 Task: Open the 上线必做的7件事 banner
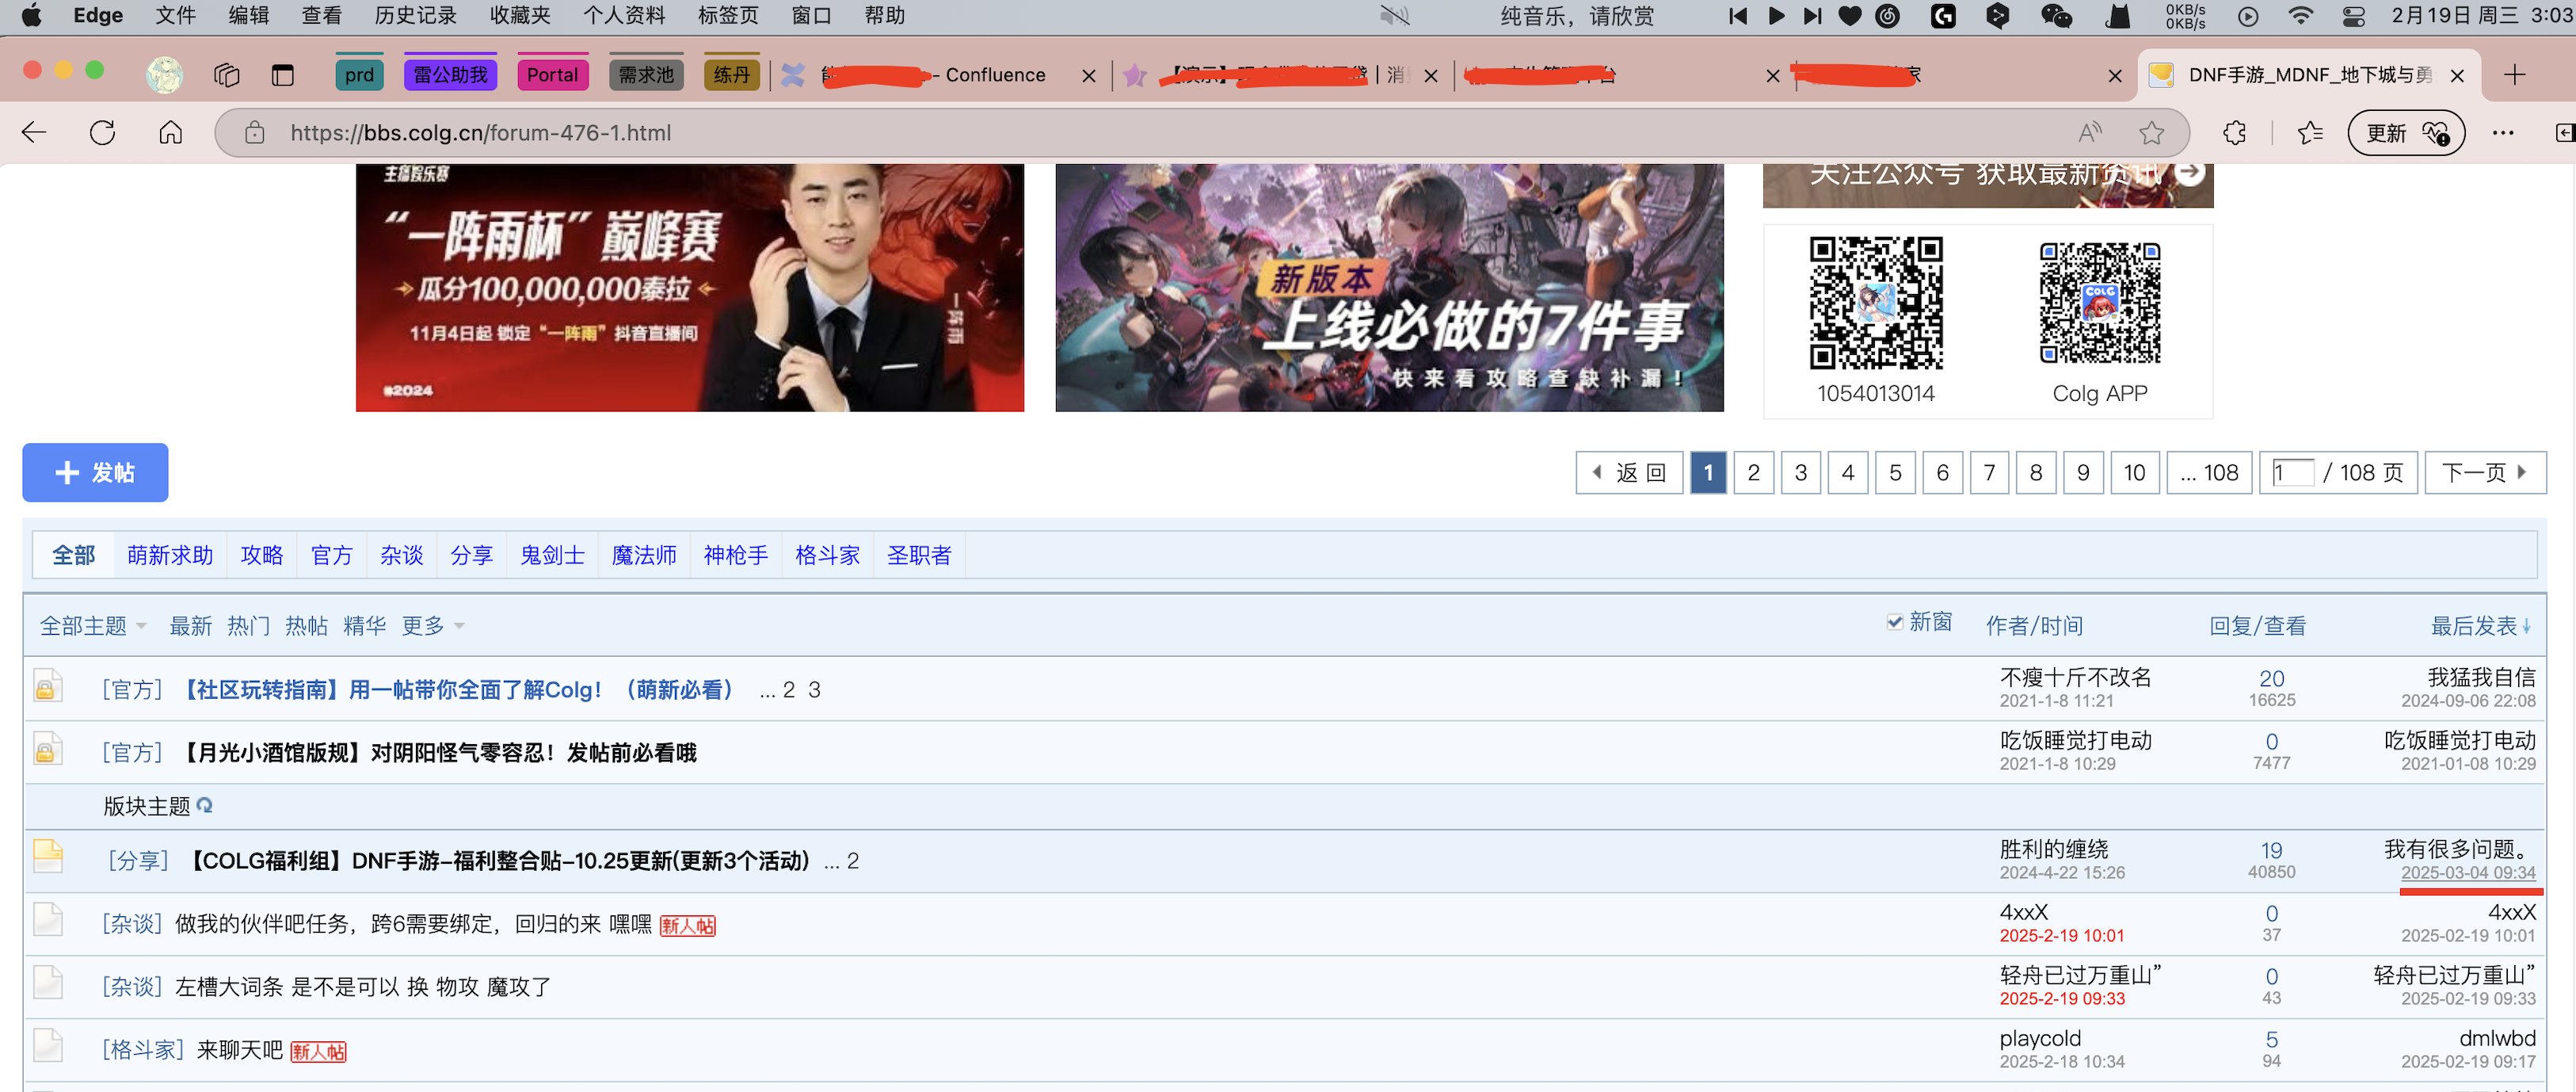point(1389,288)
